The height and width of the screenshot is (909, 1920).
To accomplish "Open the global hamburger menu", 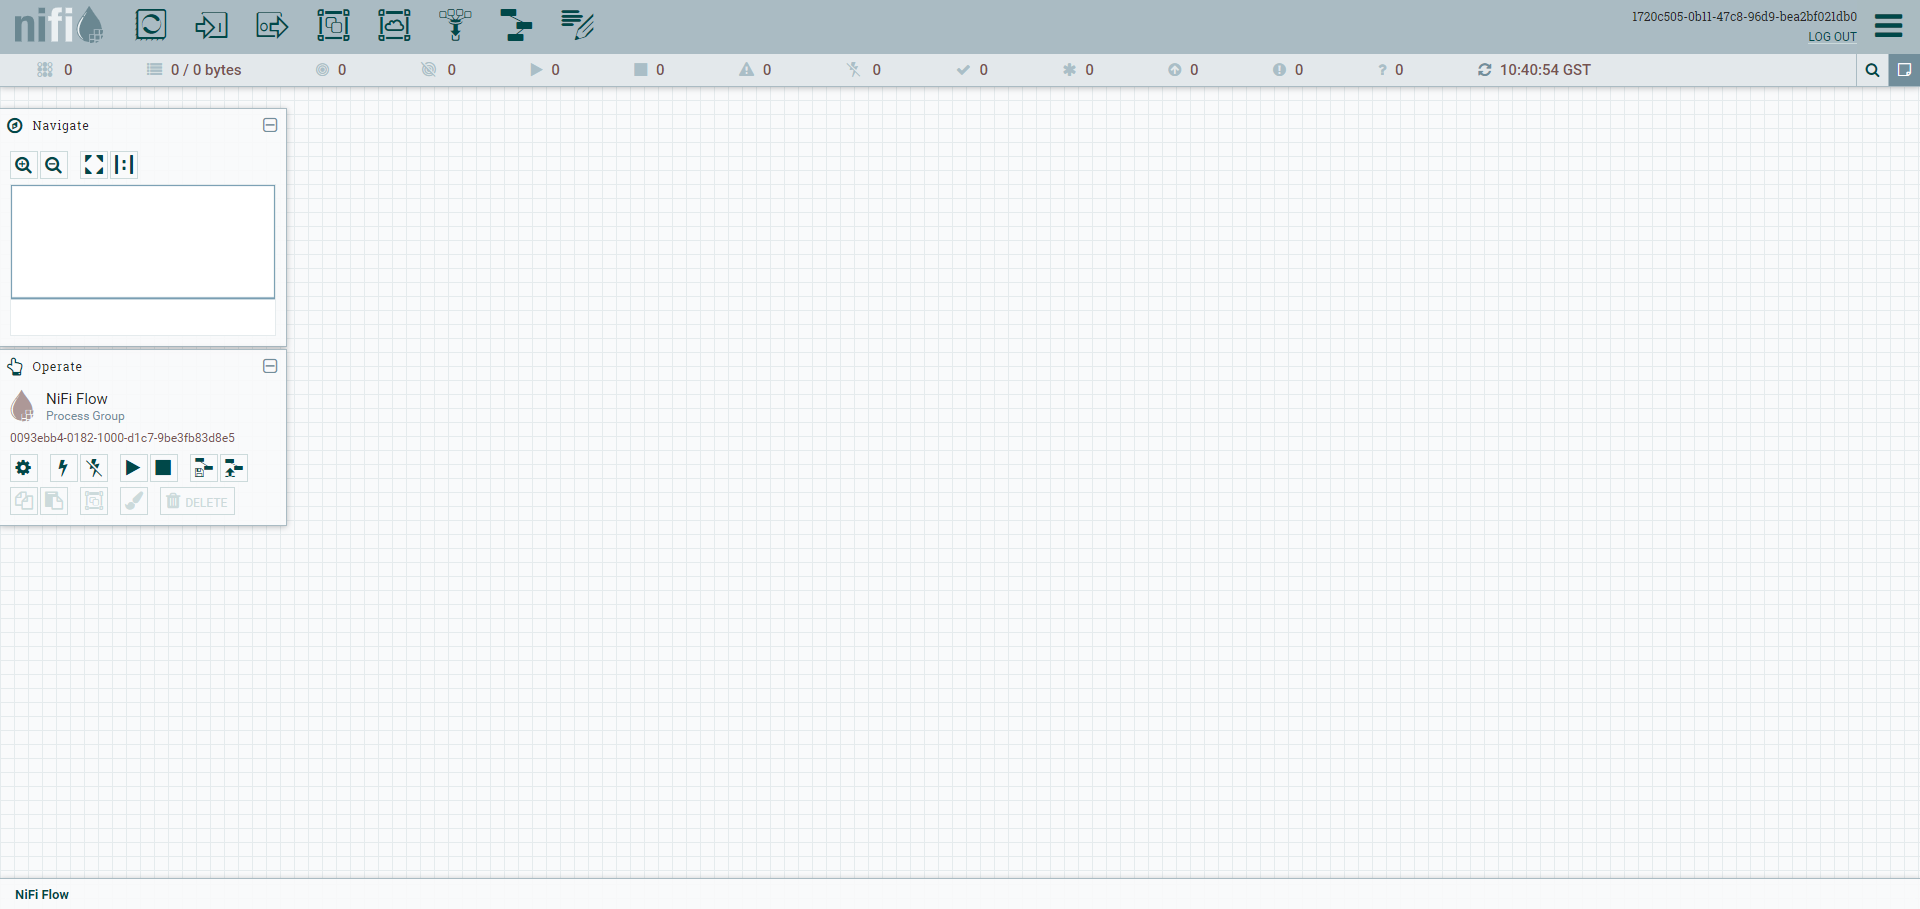I will 1888,25.
